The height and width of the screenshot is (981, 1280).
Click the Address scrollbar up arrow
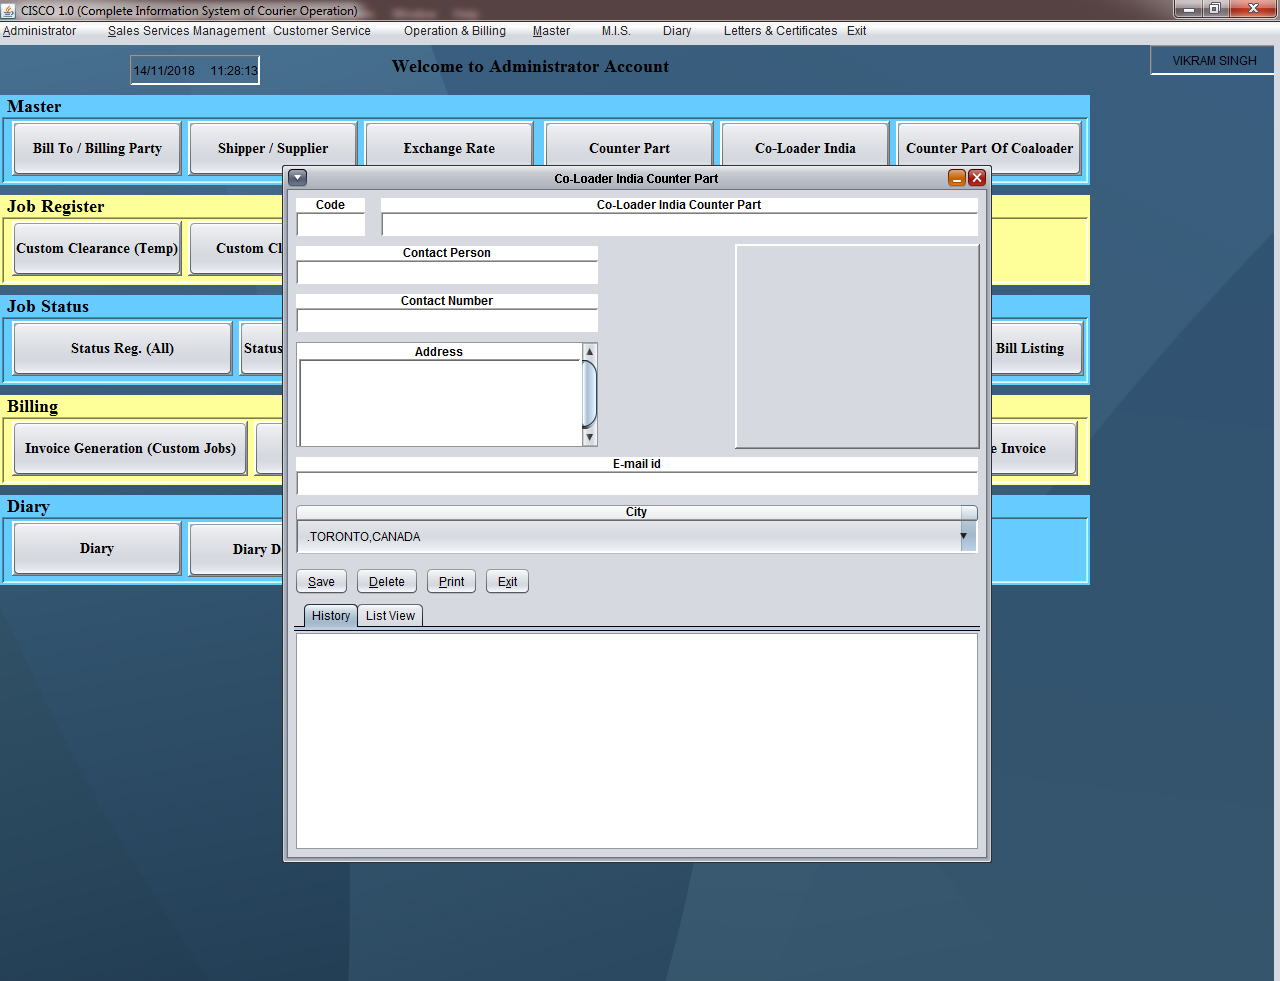[590, 351]
